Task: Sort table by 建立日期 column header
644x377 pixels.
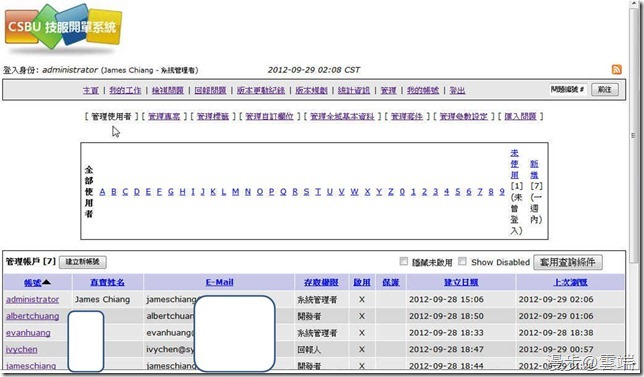Action: (x=461, y=283)
